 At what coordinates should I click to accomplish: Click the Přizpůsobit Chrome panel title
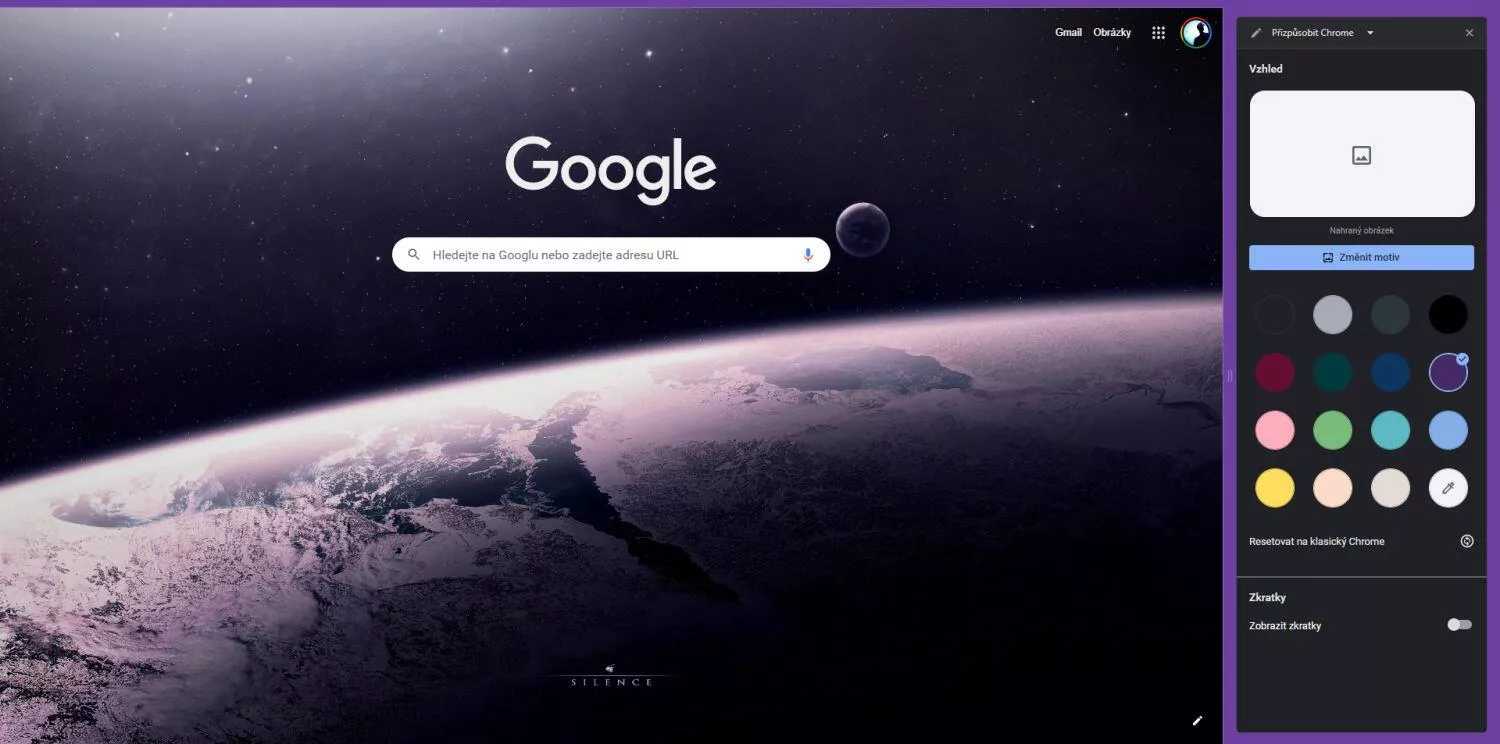(1312, 33)
